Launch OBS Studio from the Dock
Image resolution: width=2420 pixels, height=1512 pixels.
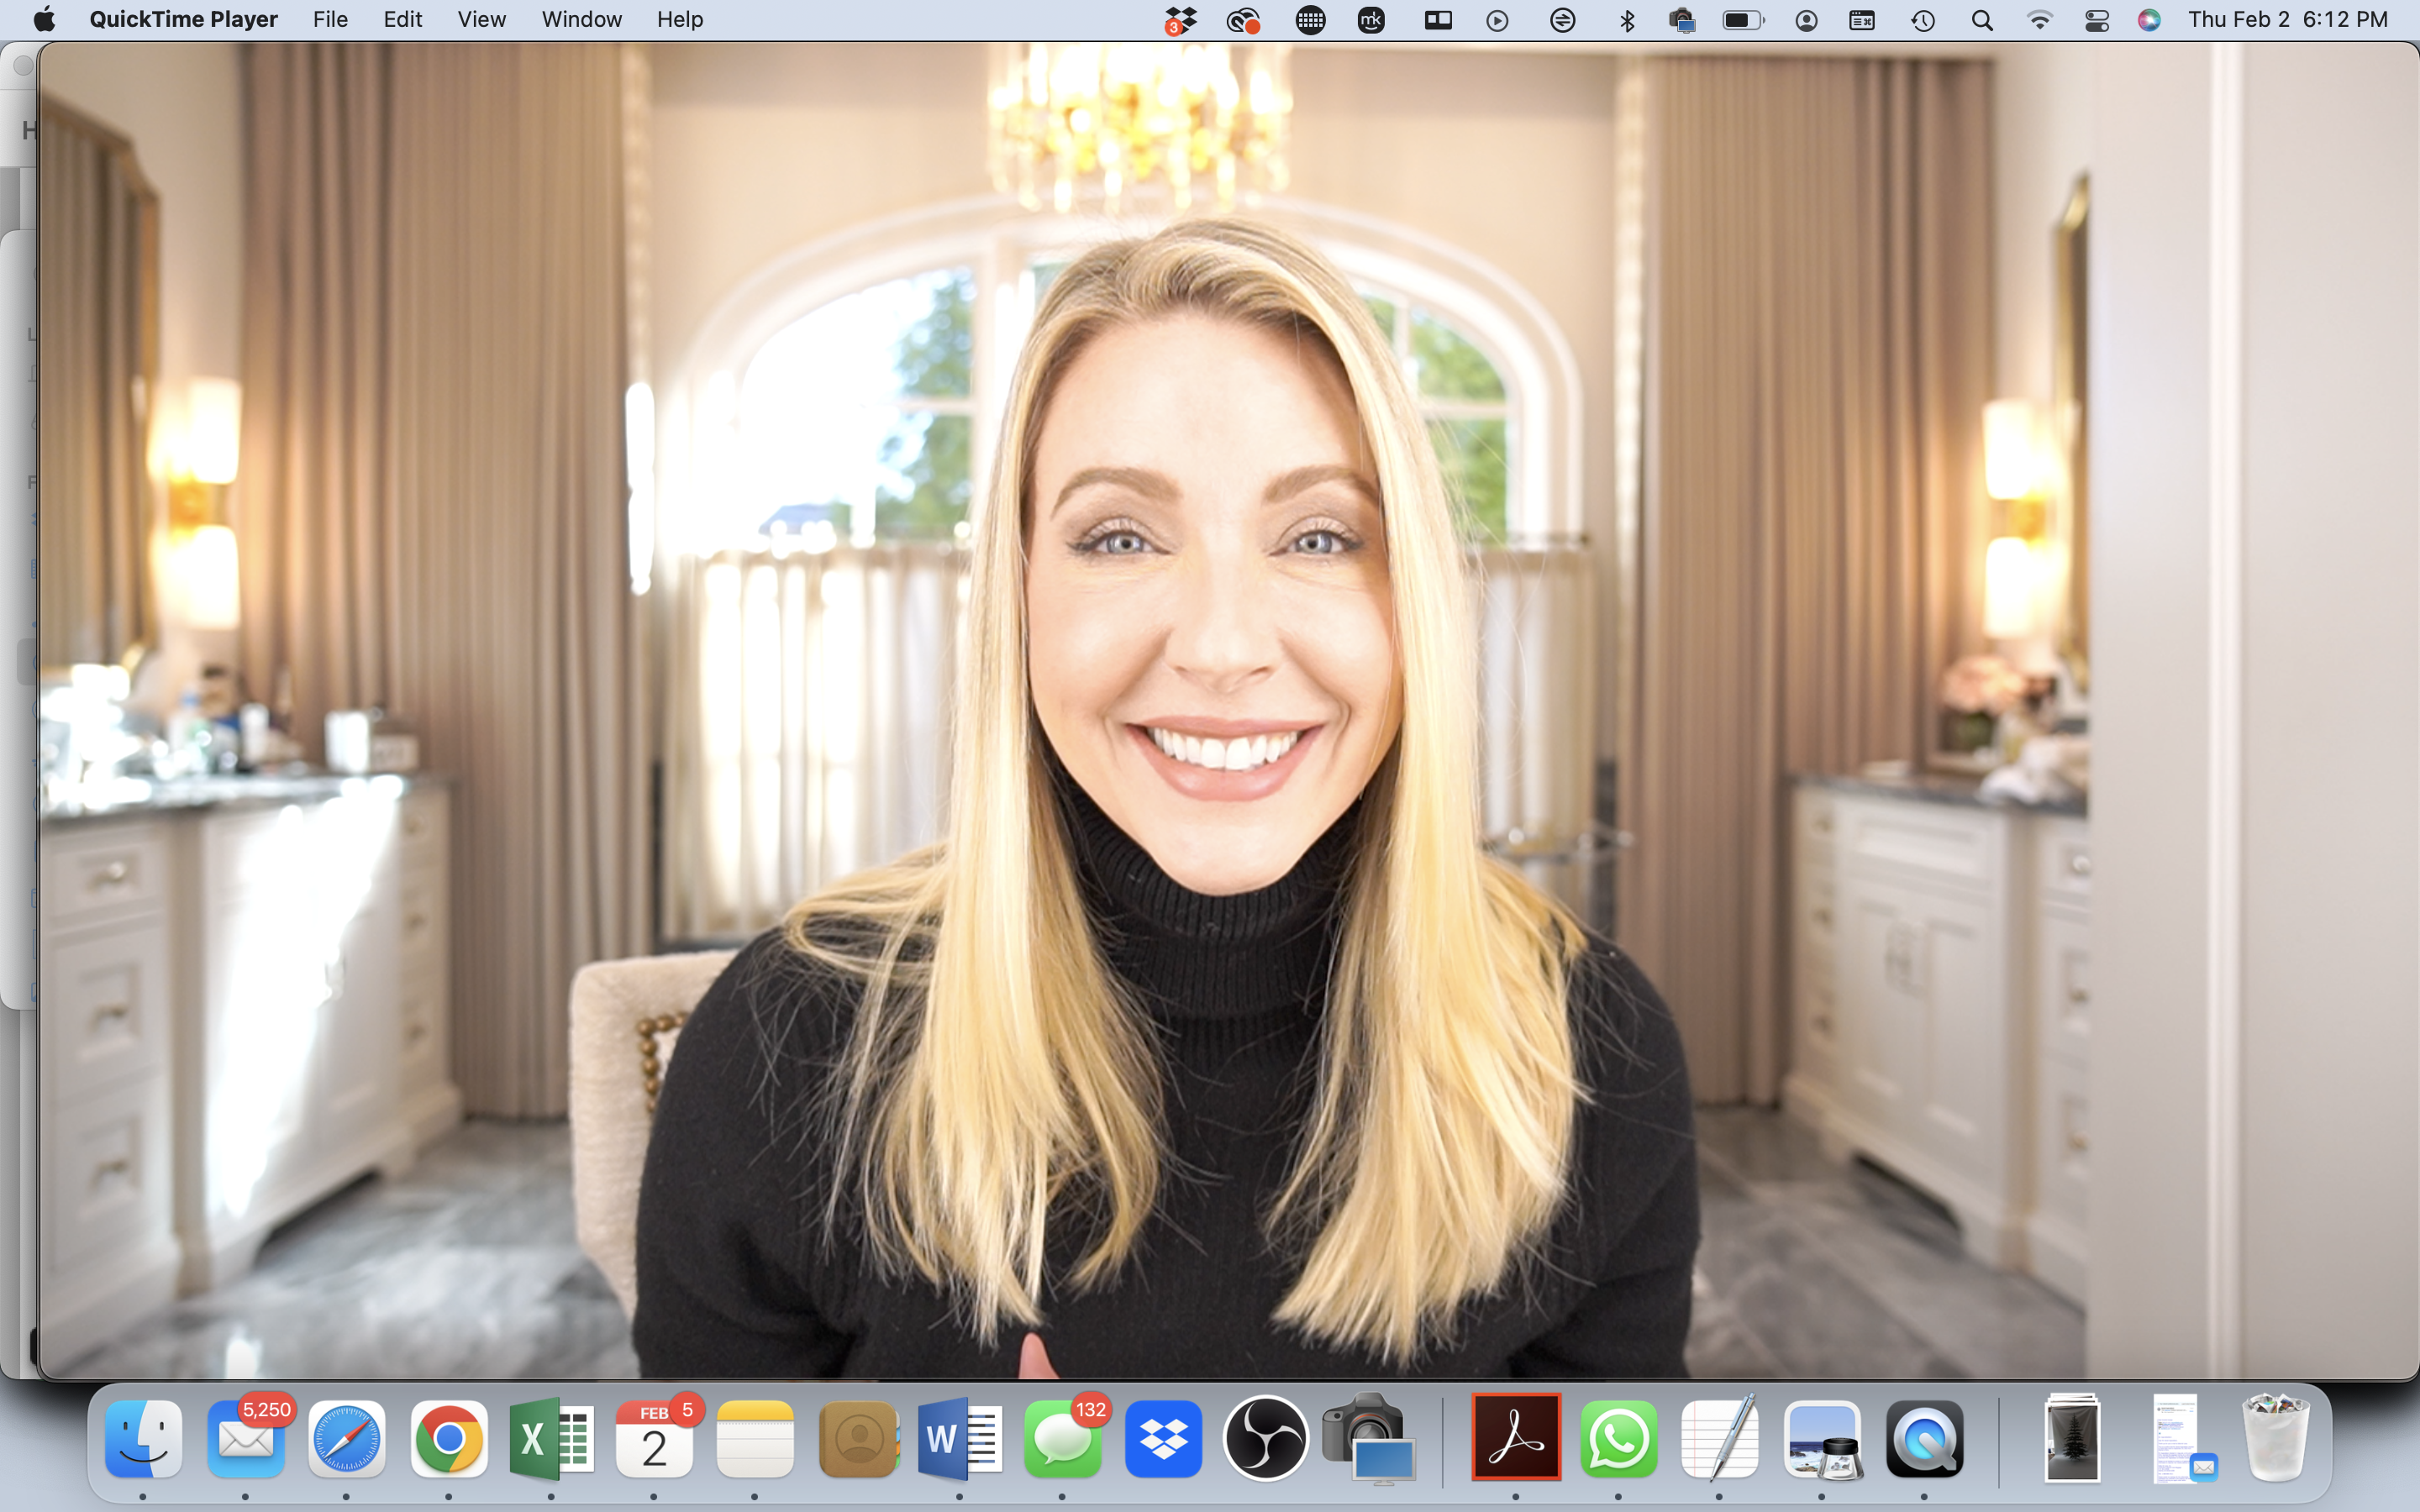1266,1439
